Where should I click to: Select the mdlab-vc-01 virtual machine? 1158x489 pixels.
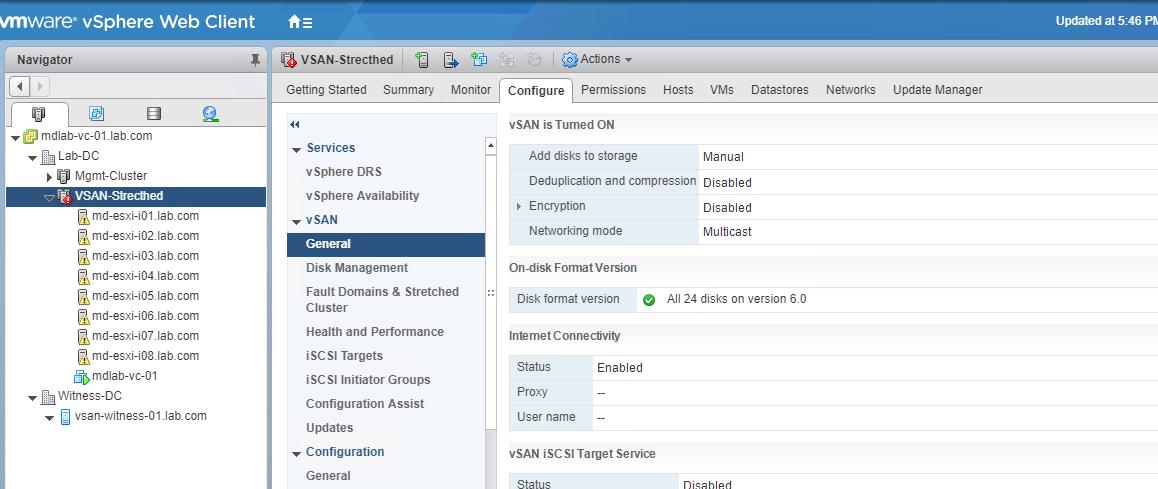(124, 375)
